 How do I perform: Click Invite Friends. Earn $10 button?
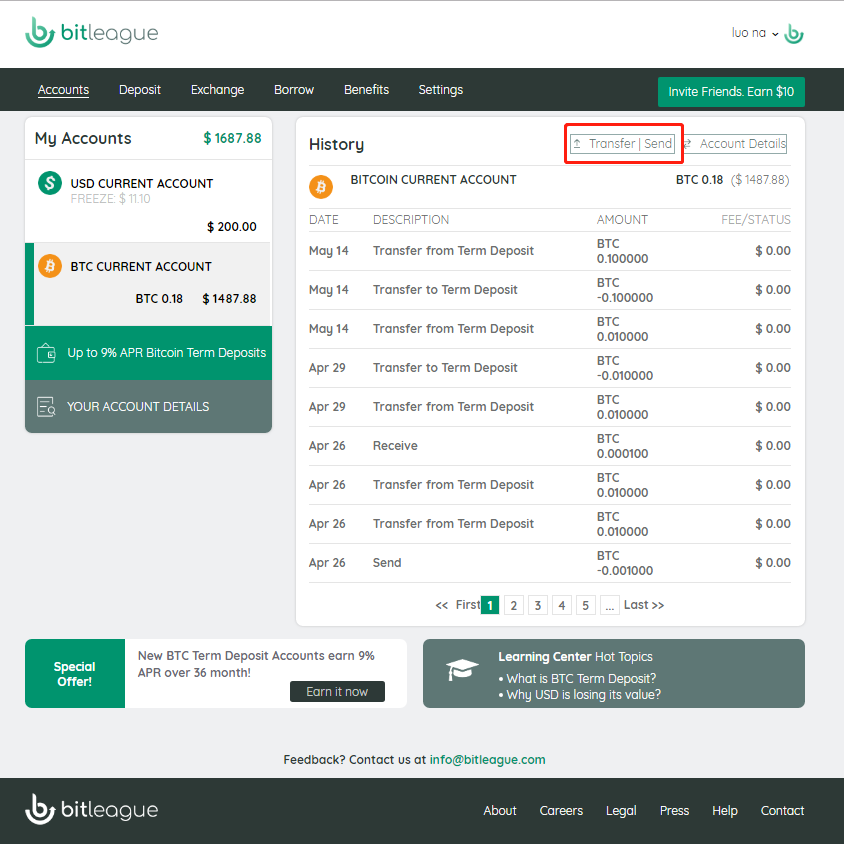coord(731,92)
